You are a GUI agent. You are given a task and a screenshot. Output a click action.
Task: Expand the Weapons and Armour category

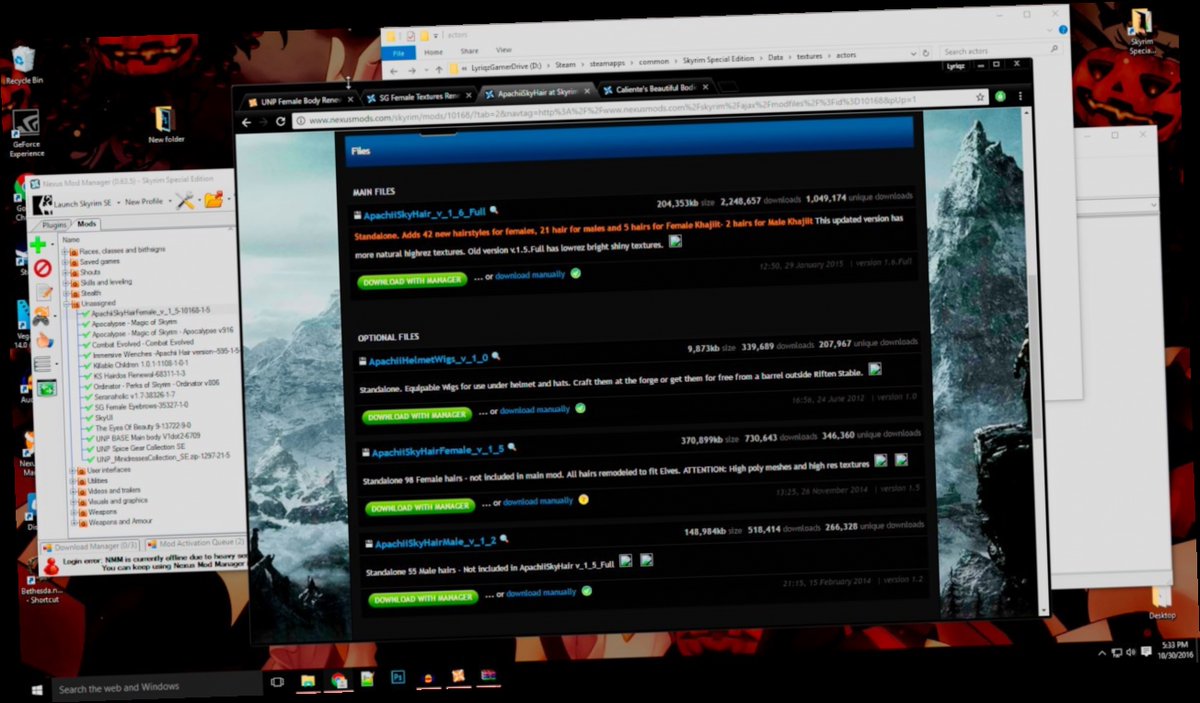pos(76,523)
